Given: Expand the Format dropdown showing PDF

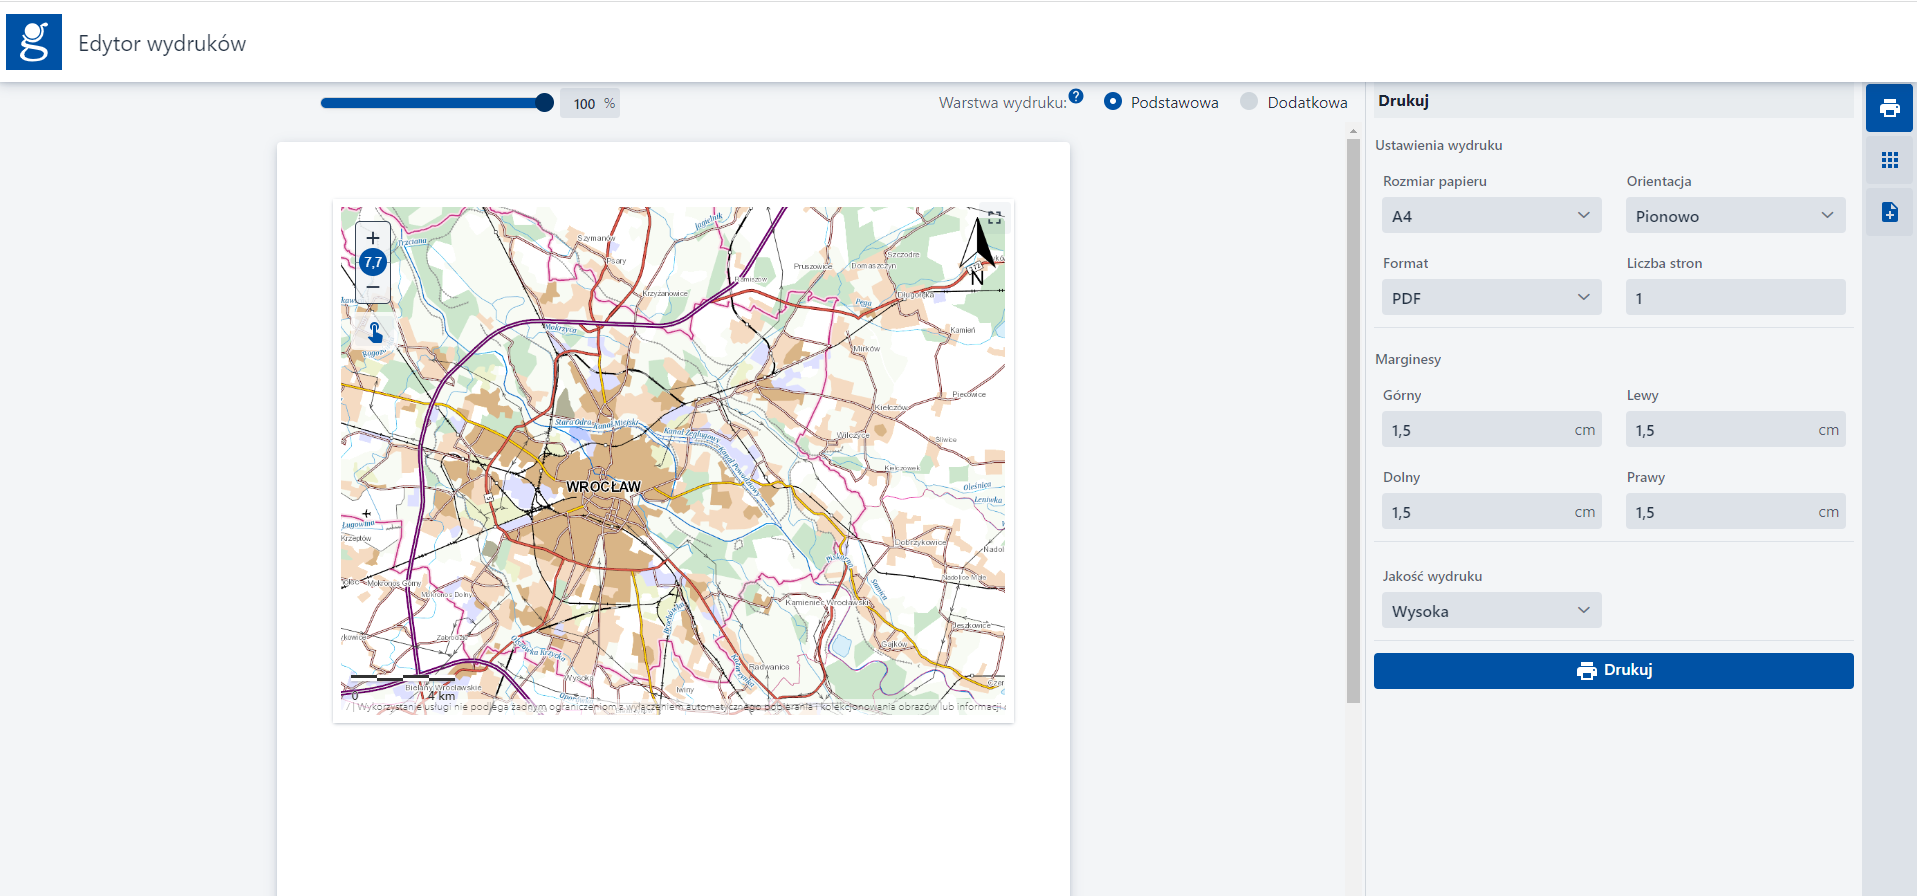Looking at the screenshot, I should pos(1491,298).
